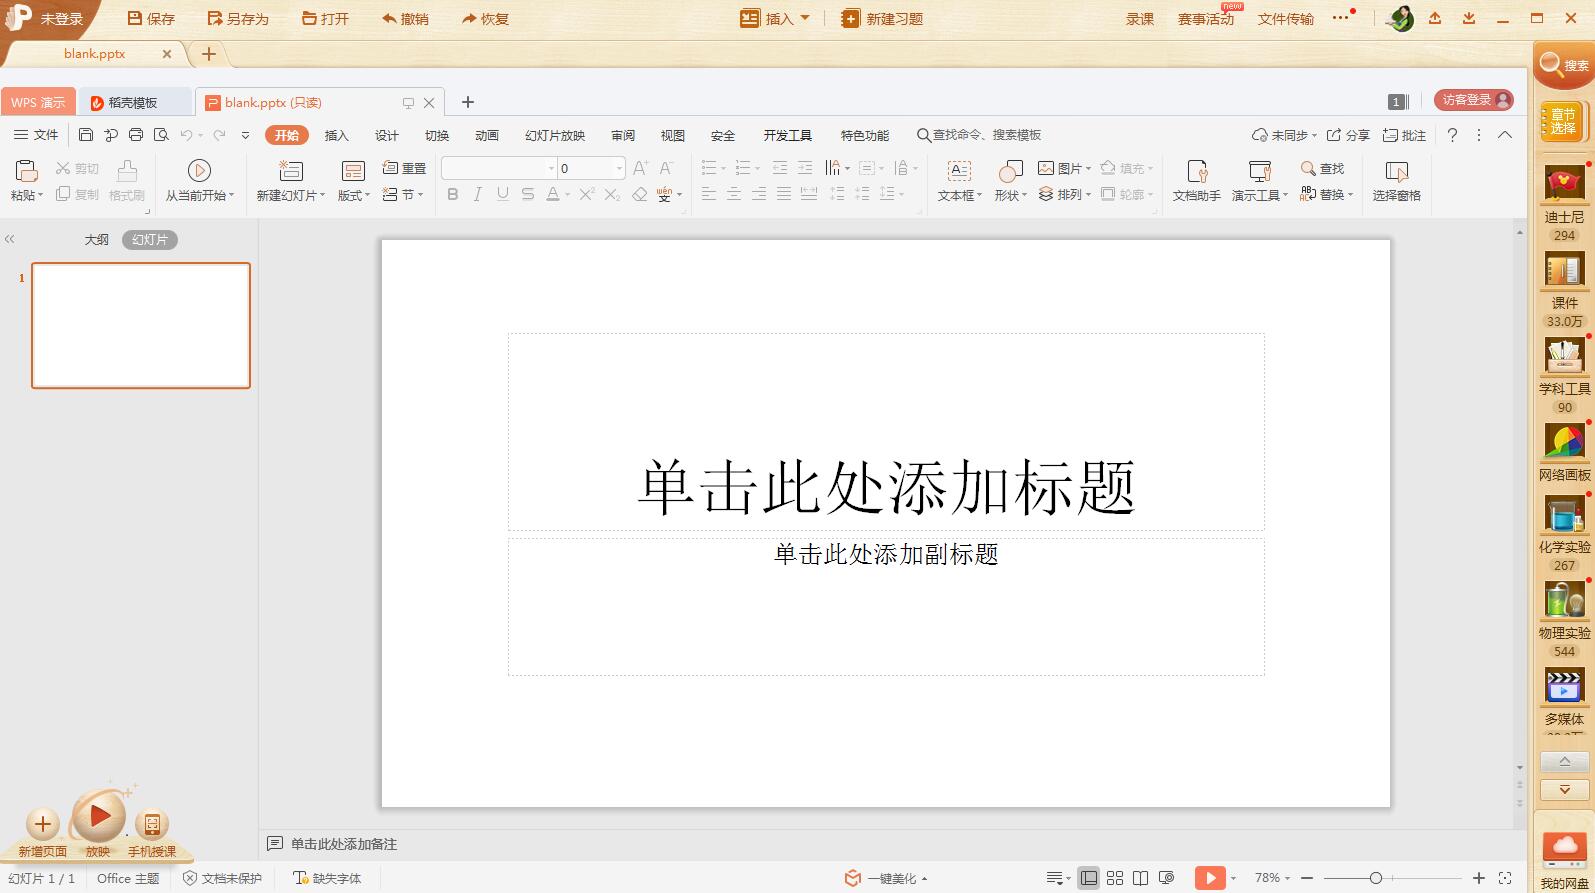
Task: Open the Chemistry Lab (化学实验) sidebar icon
Action: click(1564, 516)
